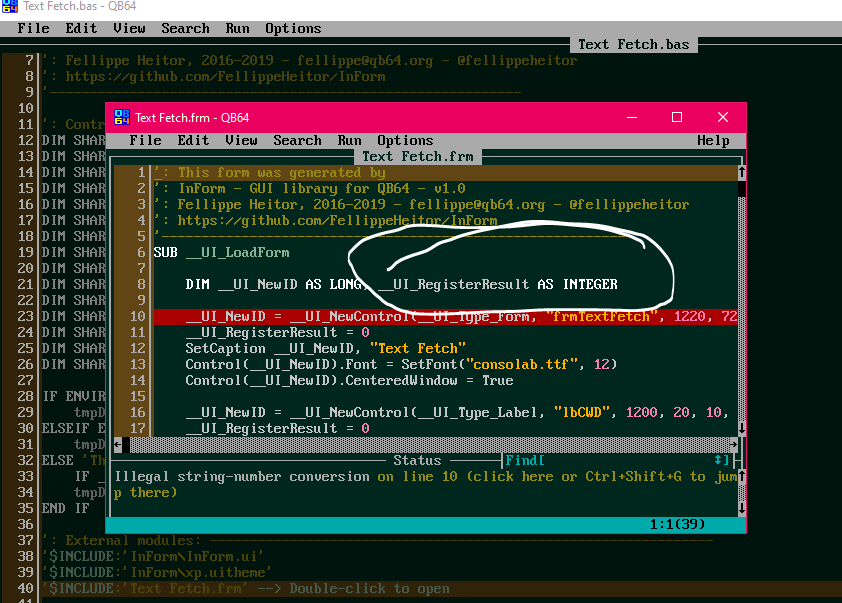This screenshot has width=842, height=603.
Task: Click the highlighted red error line 10
Action: tap(445, 316)
